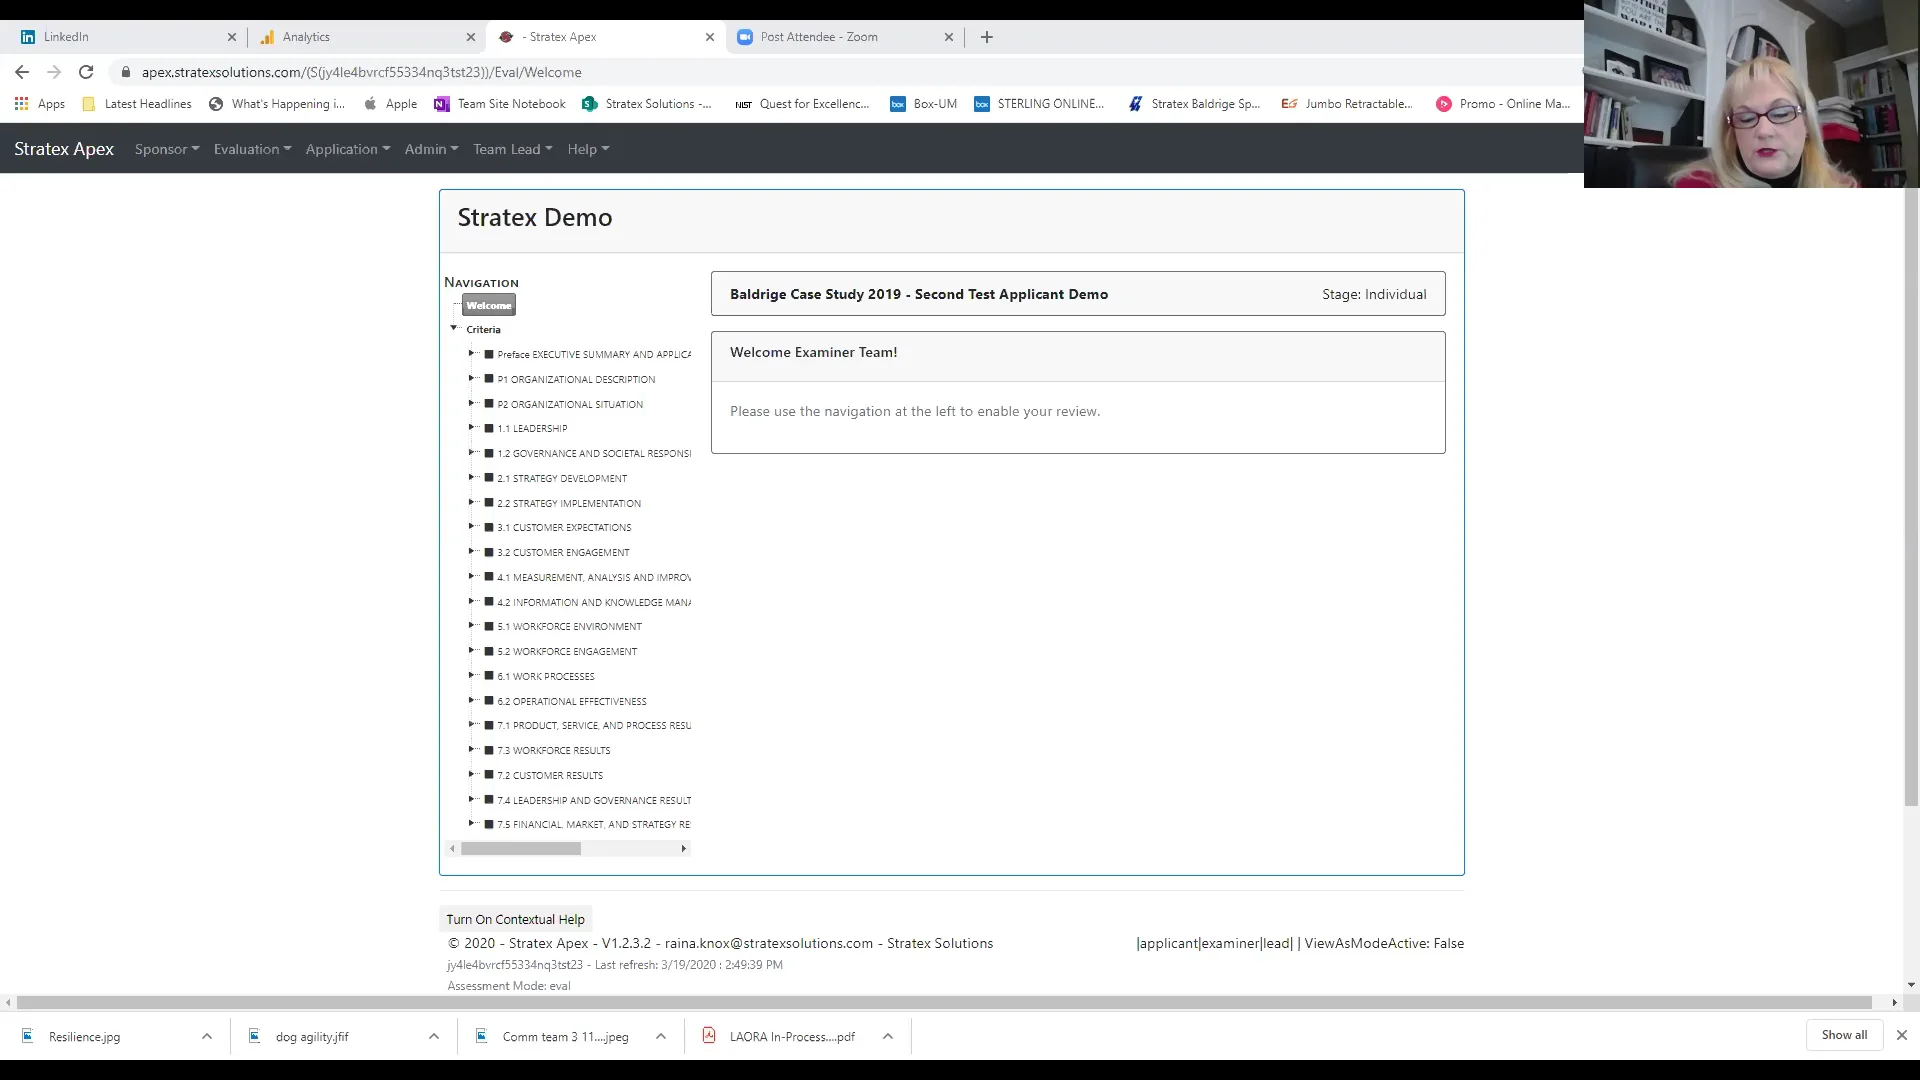This screenshot has height=1080, width=1920.
Task: Click Turn On Contextual Help button
Action: coord(516,919)
